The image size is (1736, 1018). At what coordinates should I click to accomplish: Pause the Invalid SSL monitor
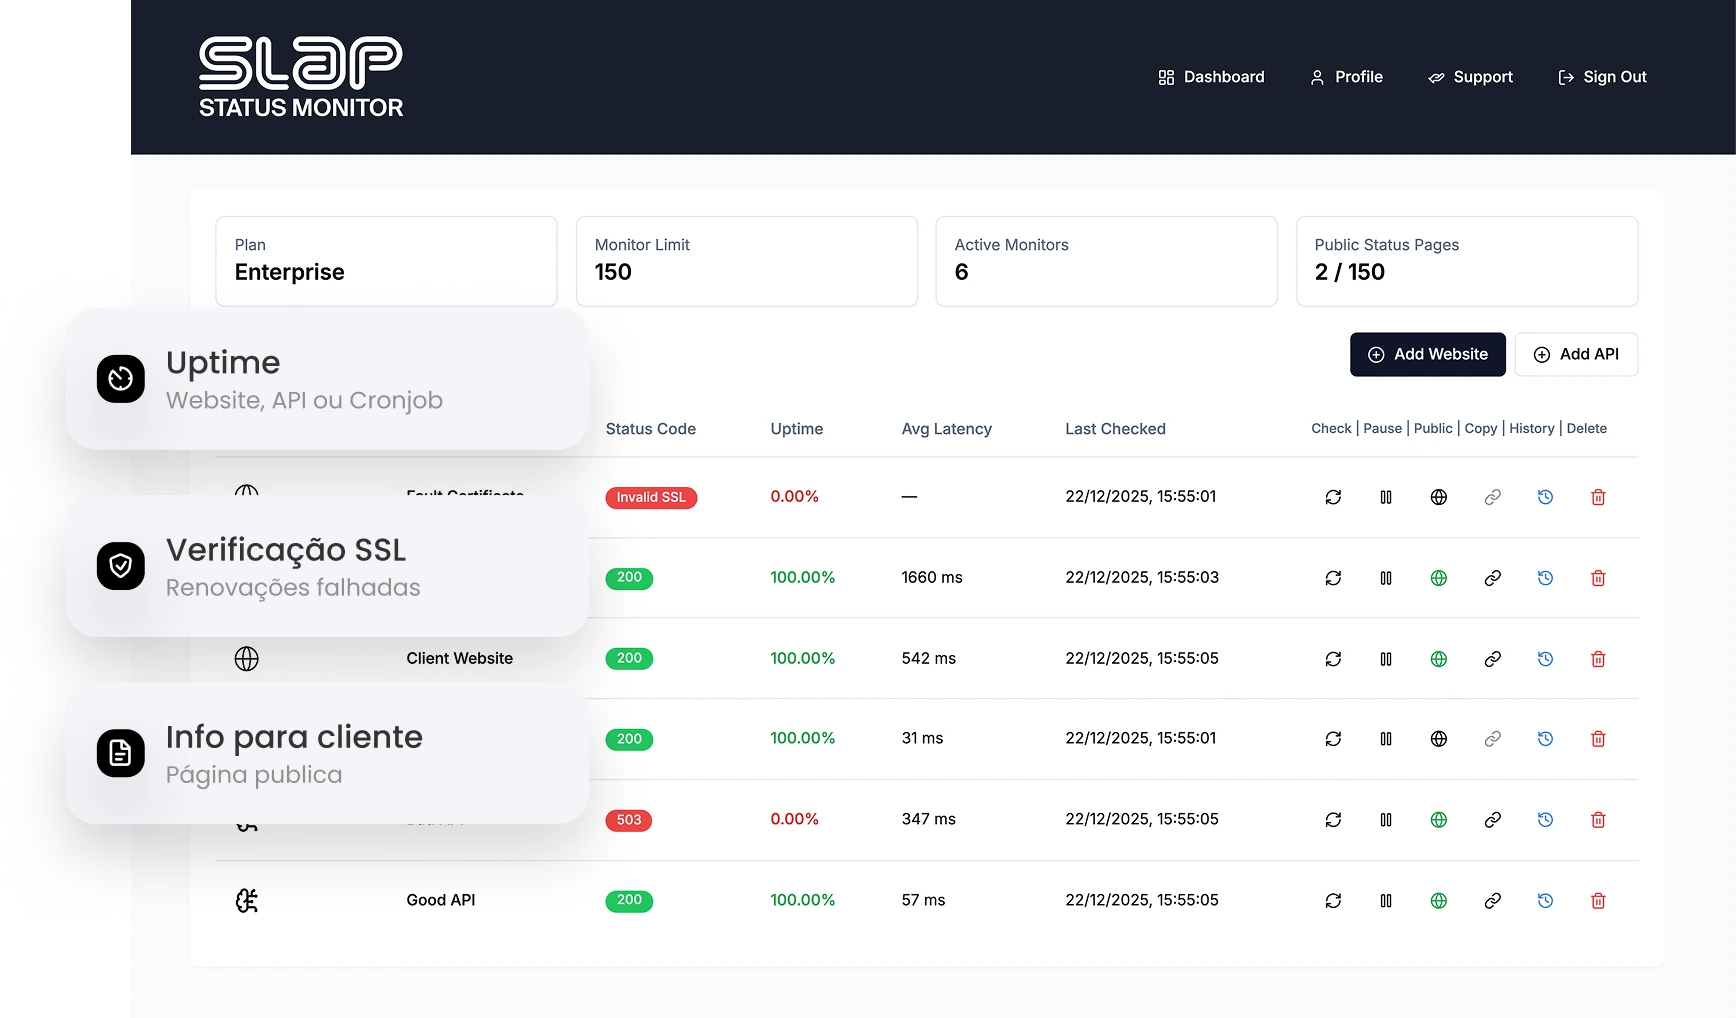click(1386, 497)
